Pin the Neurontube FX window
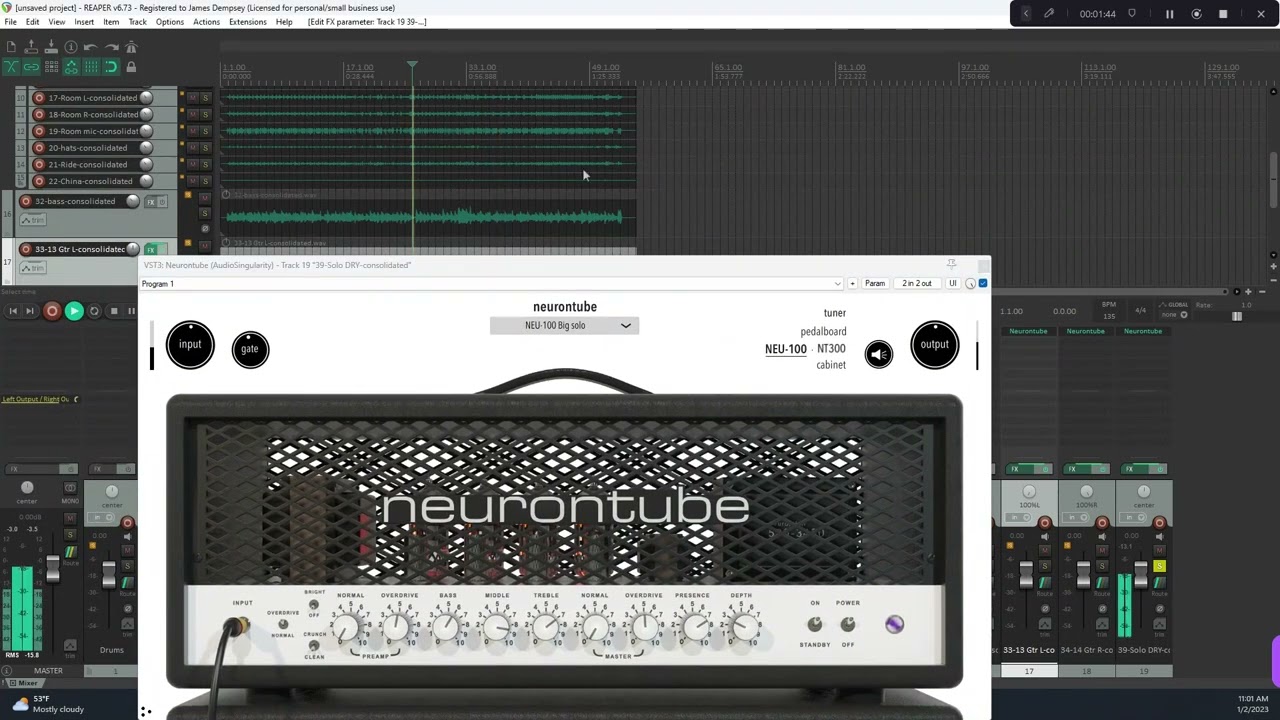 pyautogui.click(x=951, y=264)
